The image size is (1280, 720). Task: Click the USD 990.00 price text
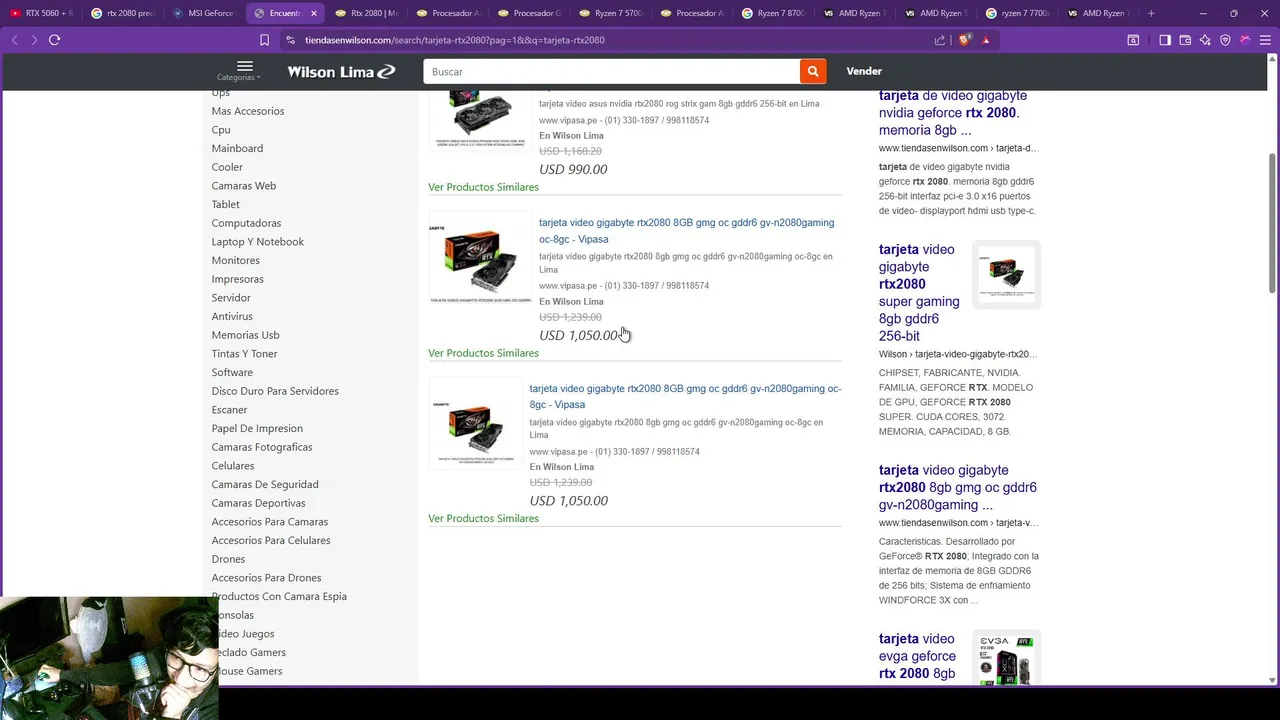pyautogui.click(x=573, y=169)
